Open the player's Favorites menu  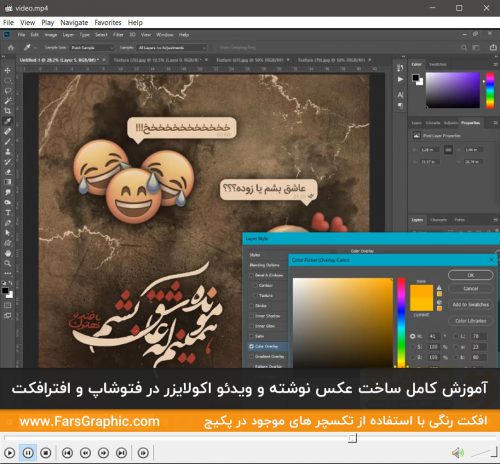click(108, 23)
